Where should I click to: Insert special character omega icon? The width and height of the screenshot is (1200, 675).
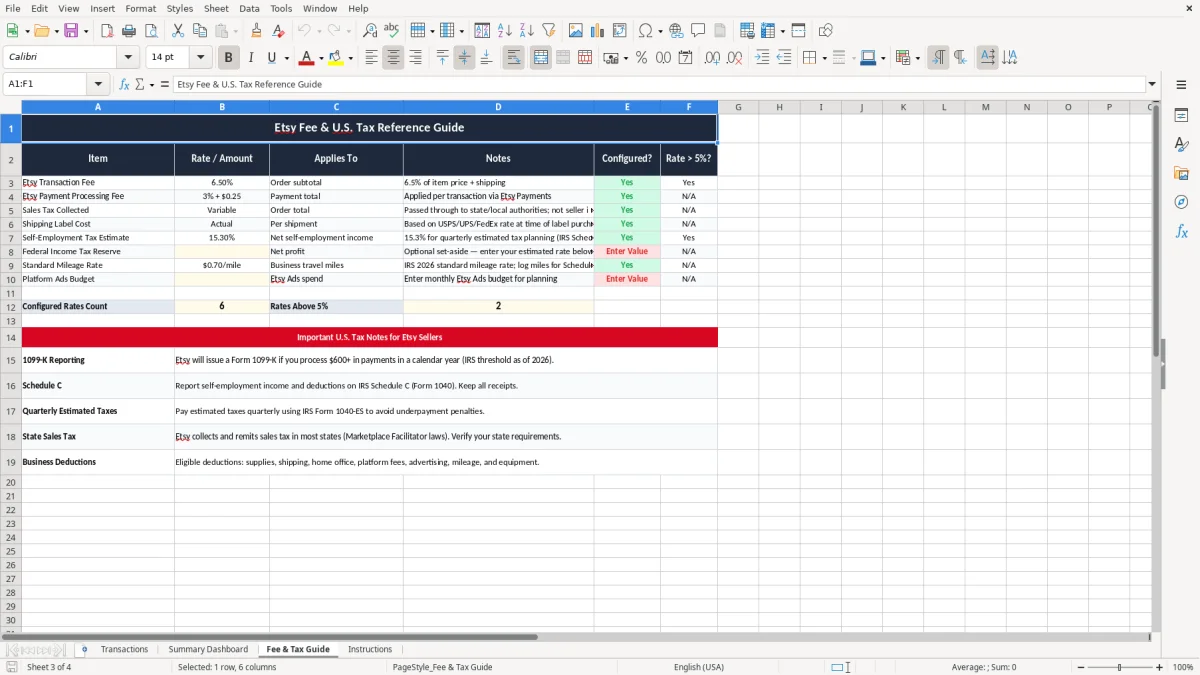645,31
